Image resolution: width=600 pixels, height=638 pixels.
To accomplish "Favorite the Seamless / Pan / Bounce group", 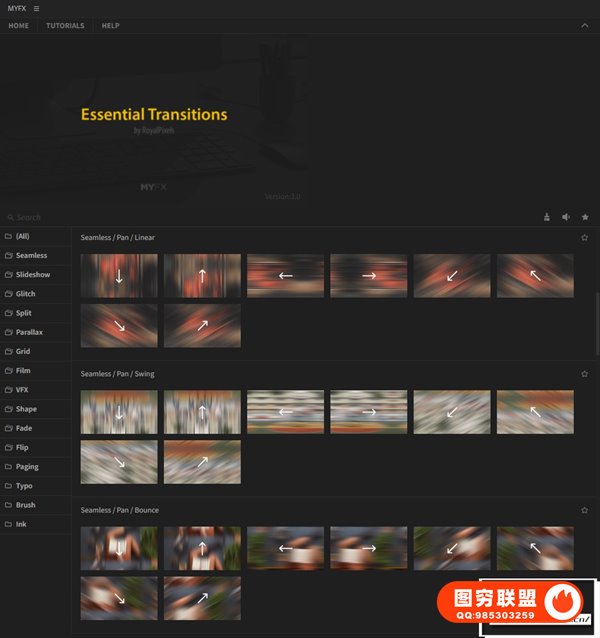I will (585, 510).
